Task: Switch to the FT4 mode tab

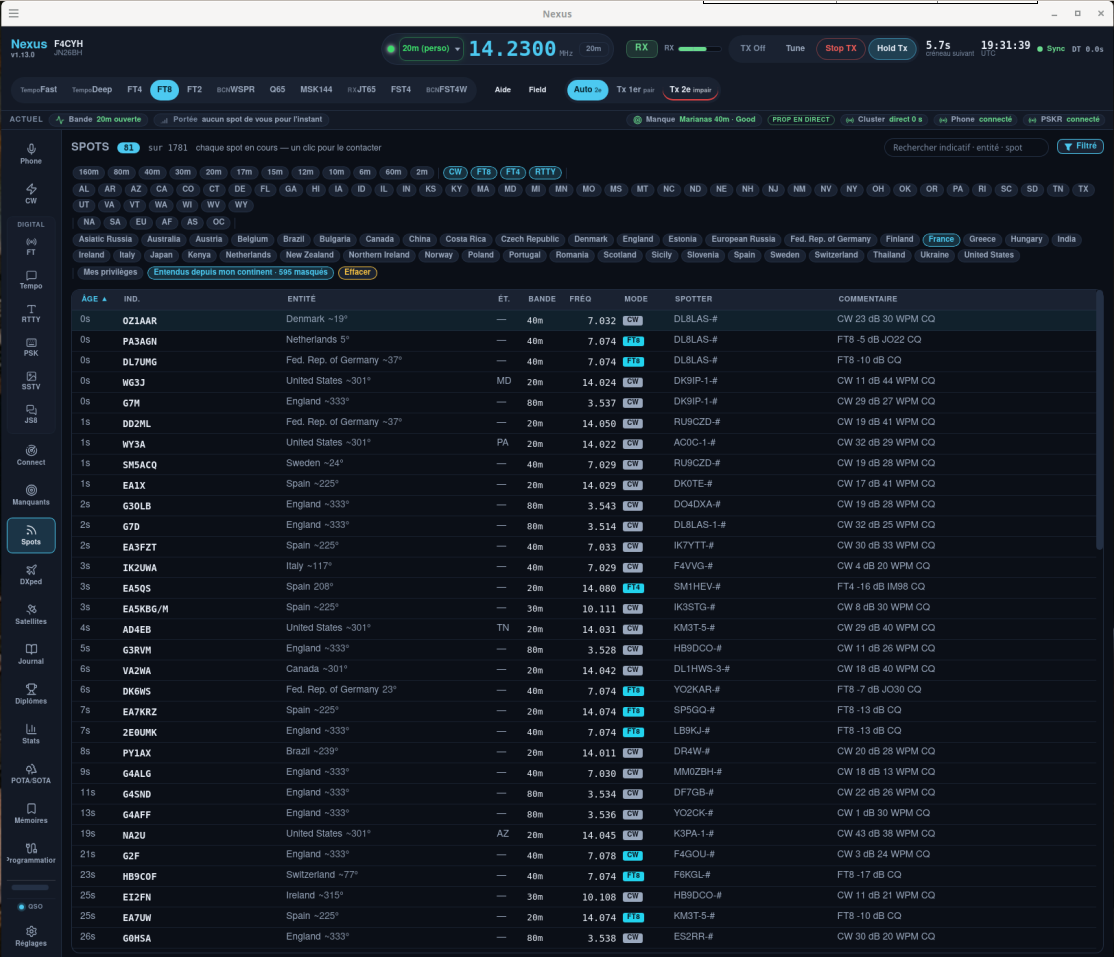Action: click(x=134, y=90)
